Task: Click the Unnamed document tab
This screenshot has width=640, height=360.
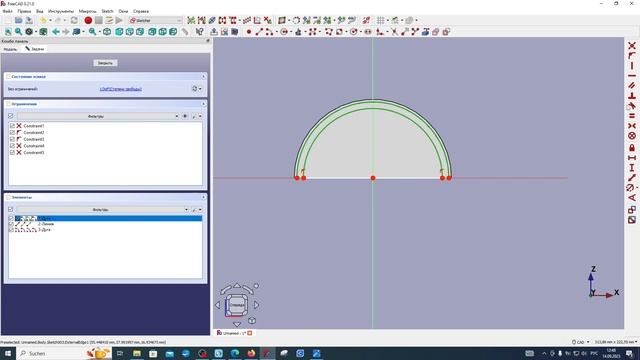Action: coord(234,333)
